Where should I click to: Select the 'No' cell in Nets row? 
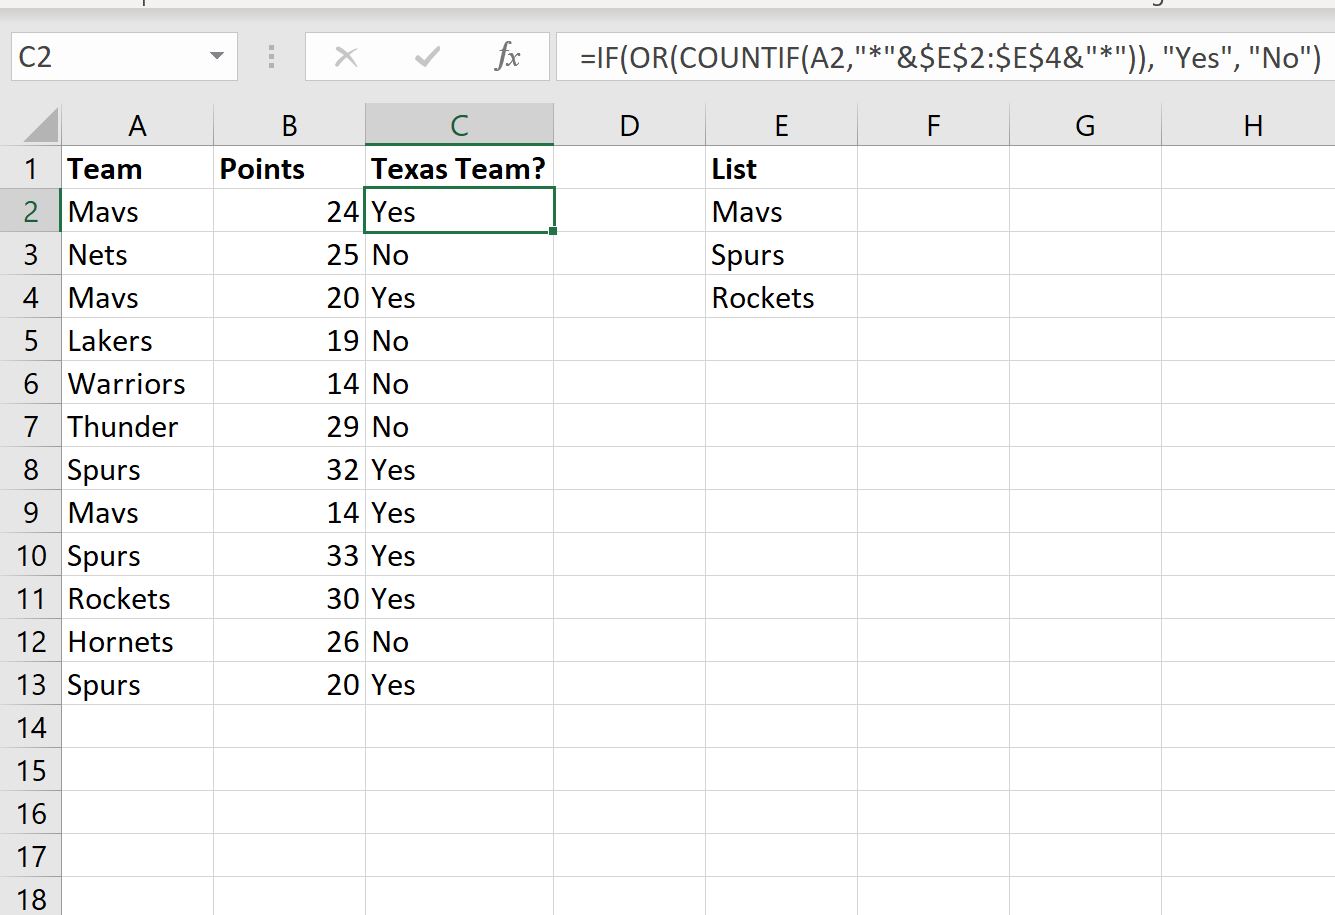[x=459, y=254]
